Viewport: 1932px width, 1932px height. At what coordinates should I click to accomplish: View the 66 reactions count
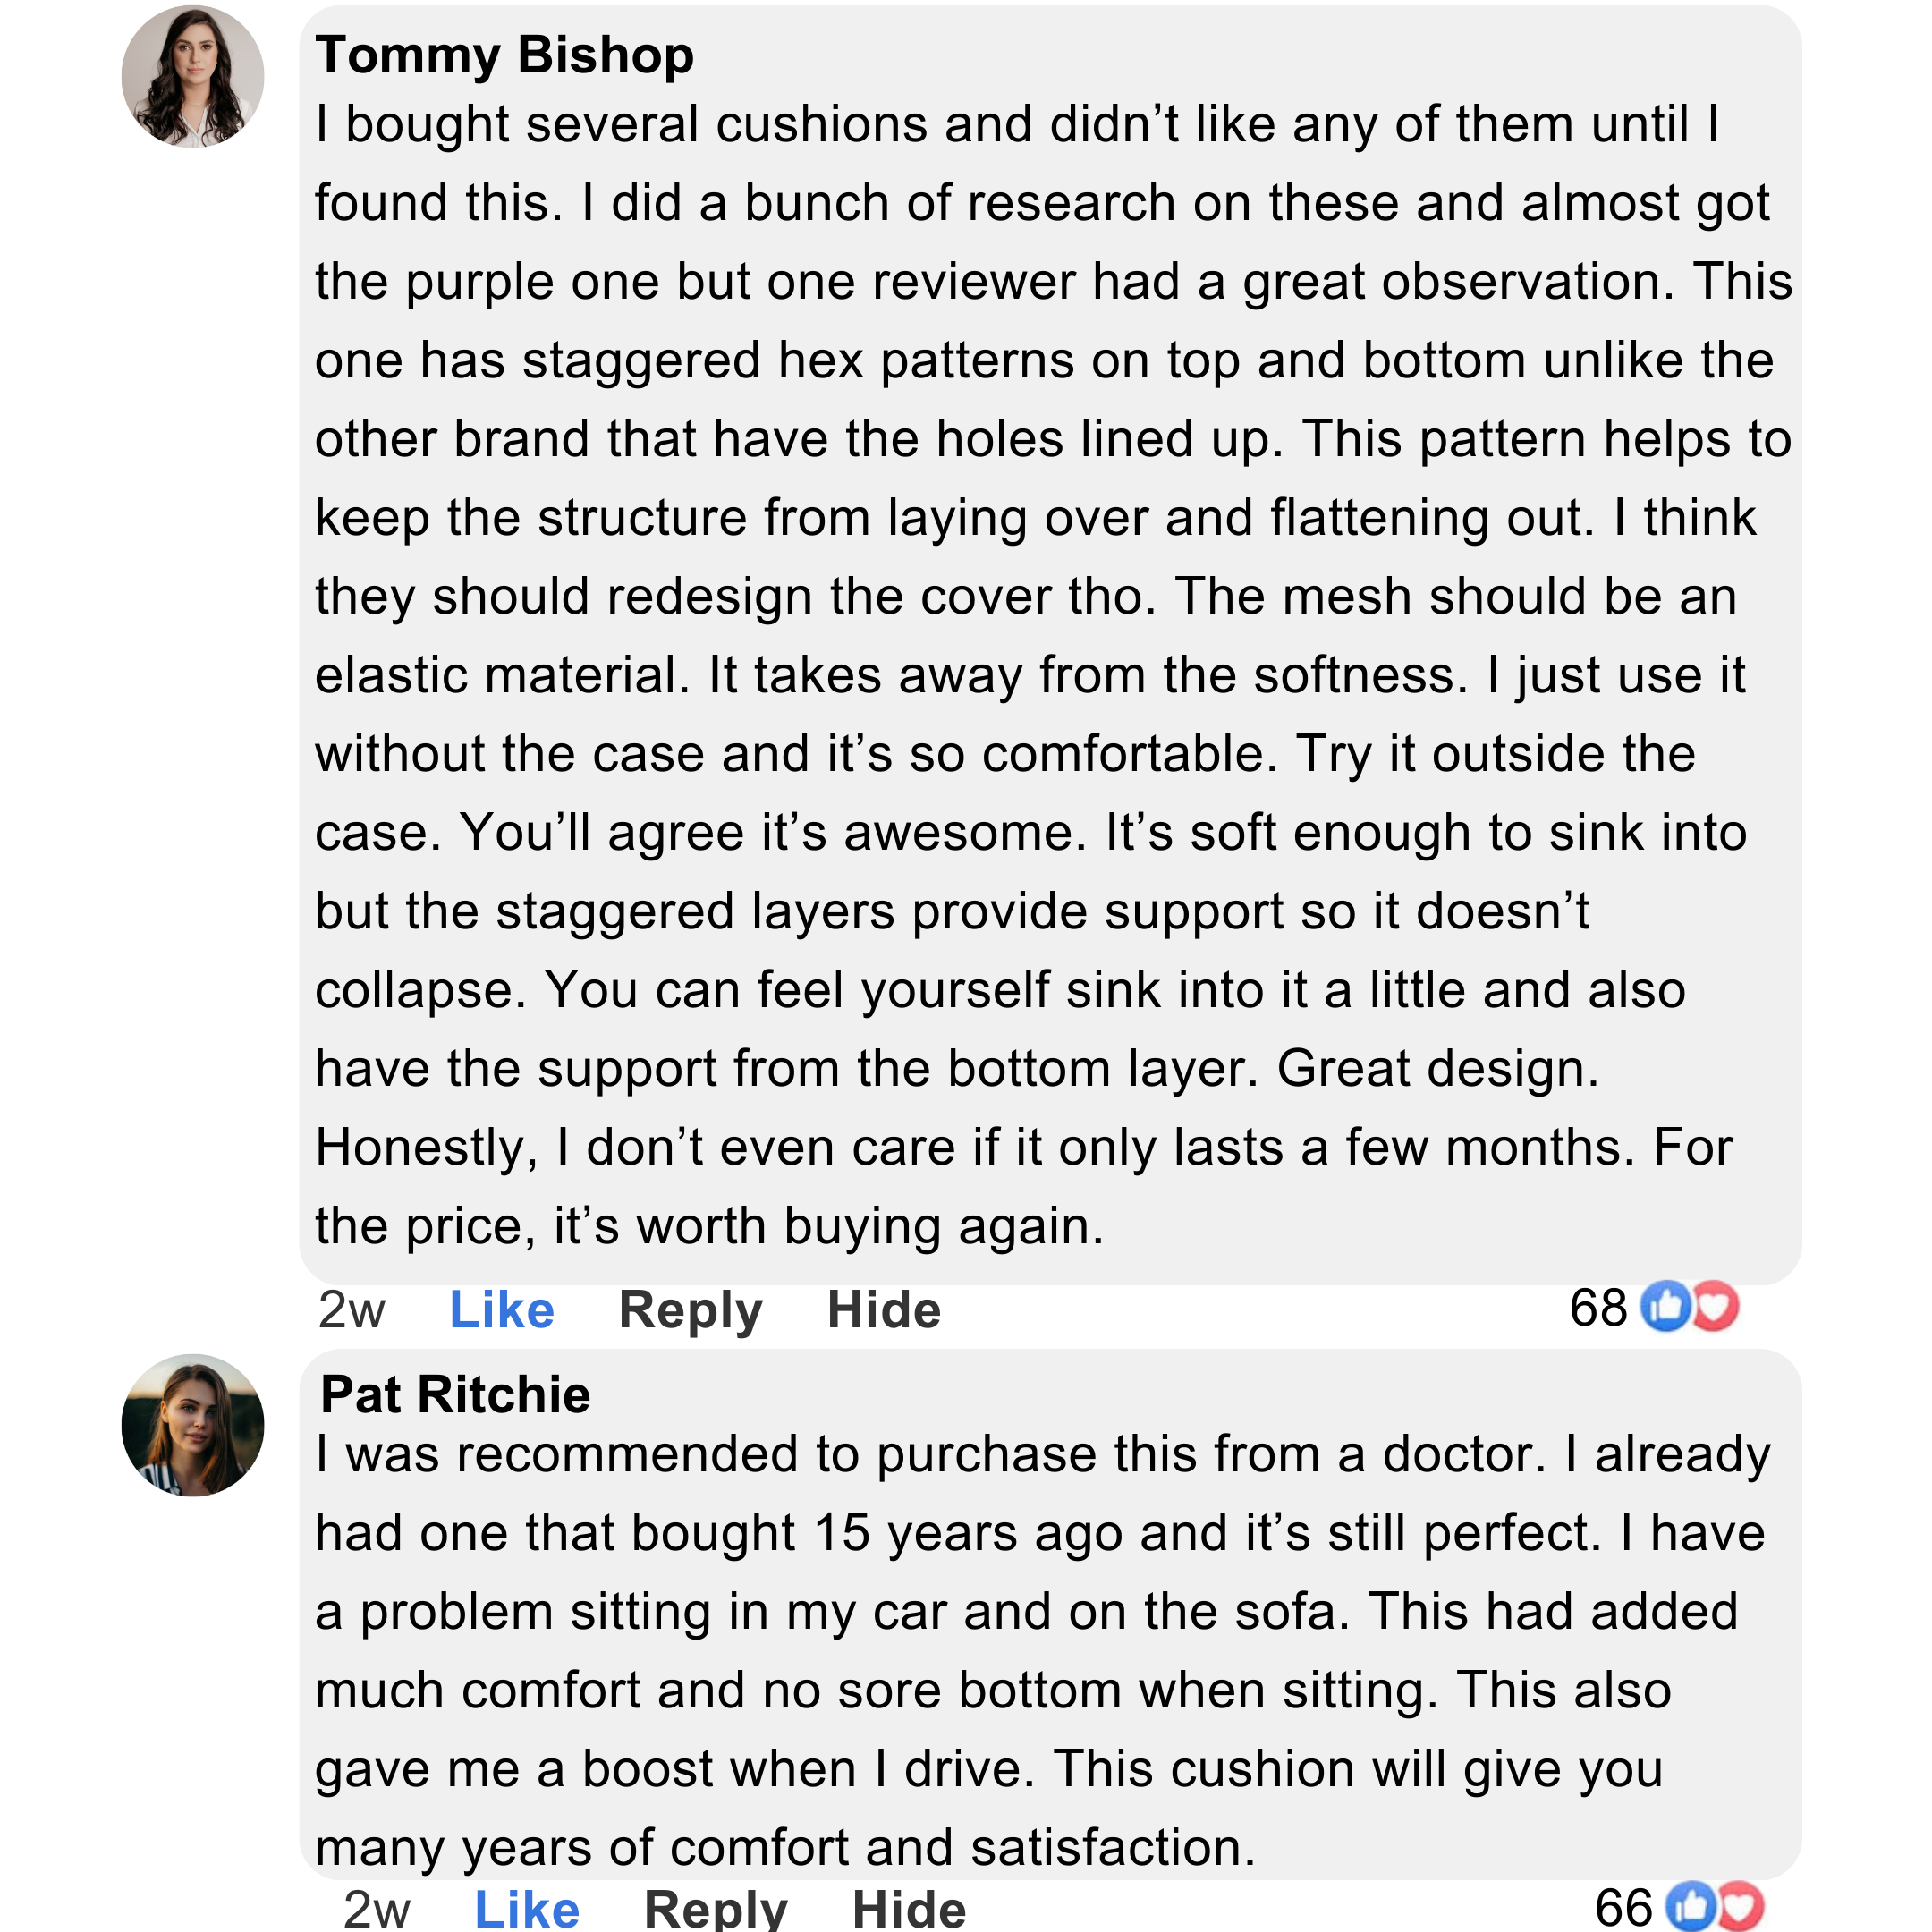point(1623,1907)
